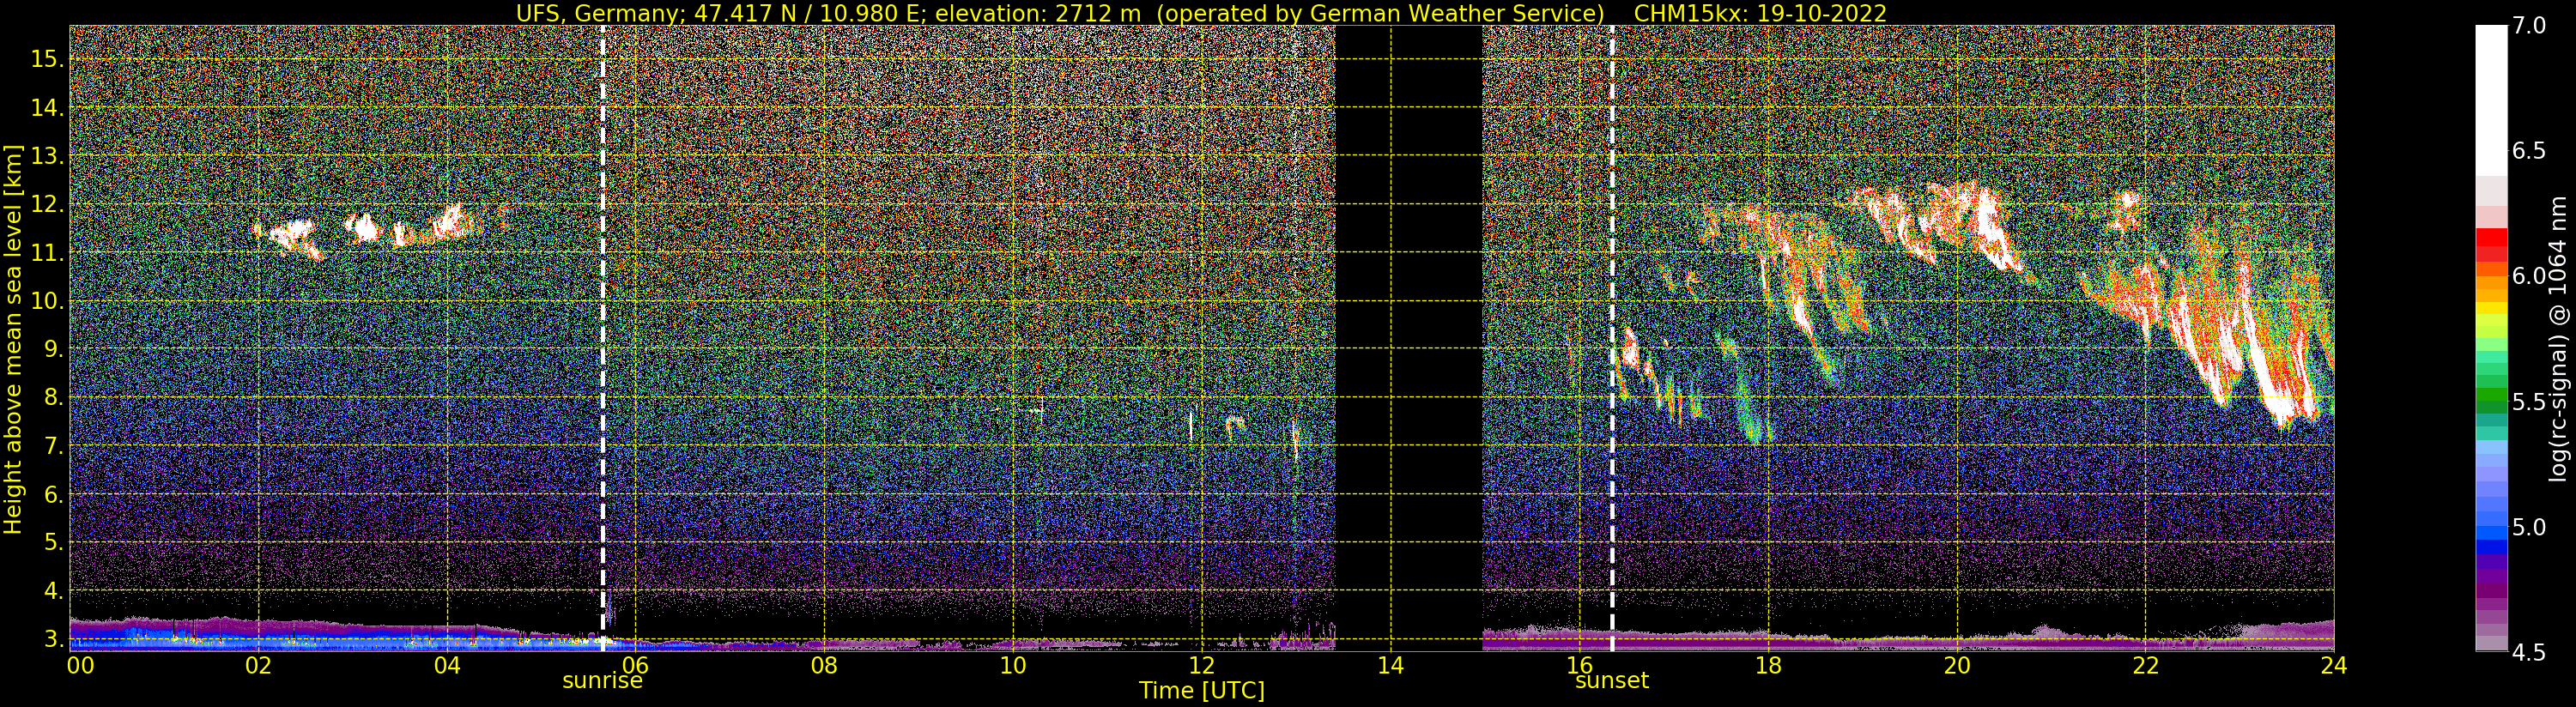The width and height of the screenshot is (2576, 707).
Task: Click the height-axis tick label '6.'
Action: tap(53, 494)
